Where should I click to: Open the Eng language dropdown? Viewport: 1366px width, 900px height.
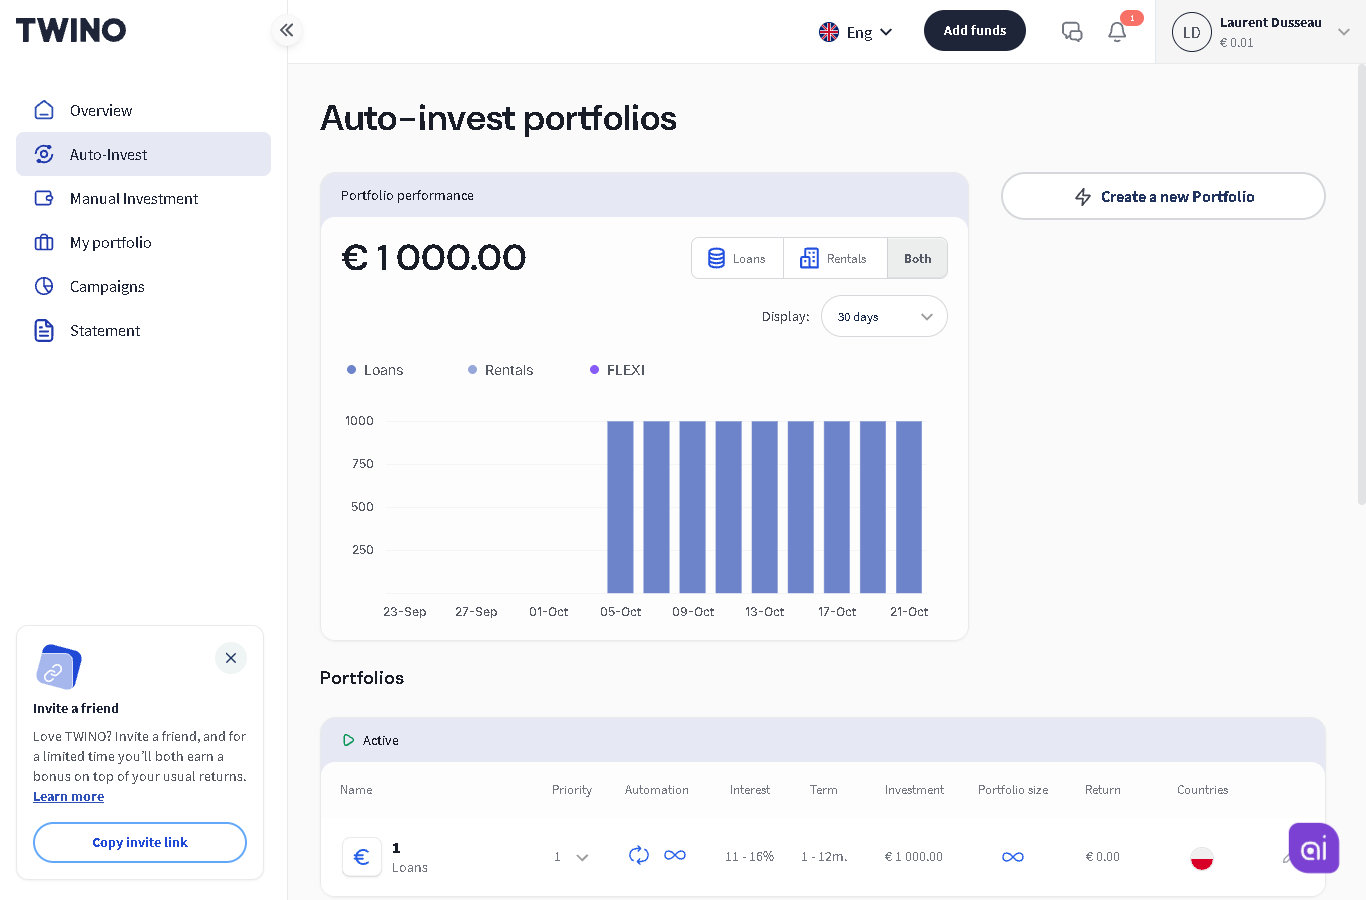pyautogui.click(x=856, y=32)
